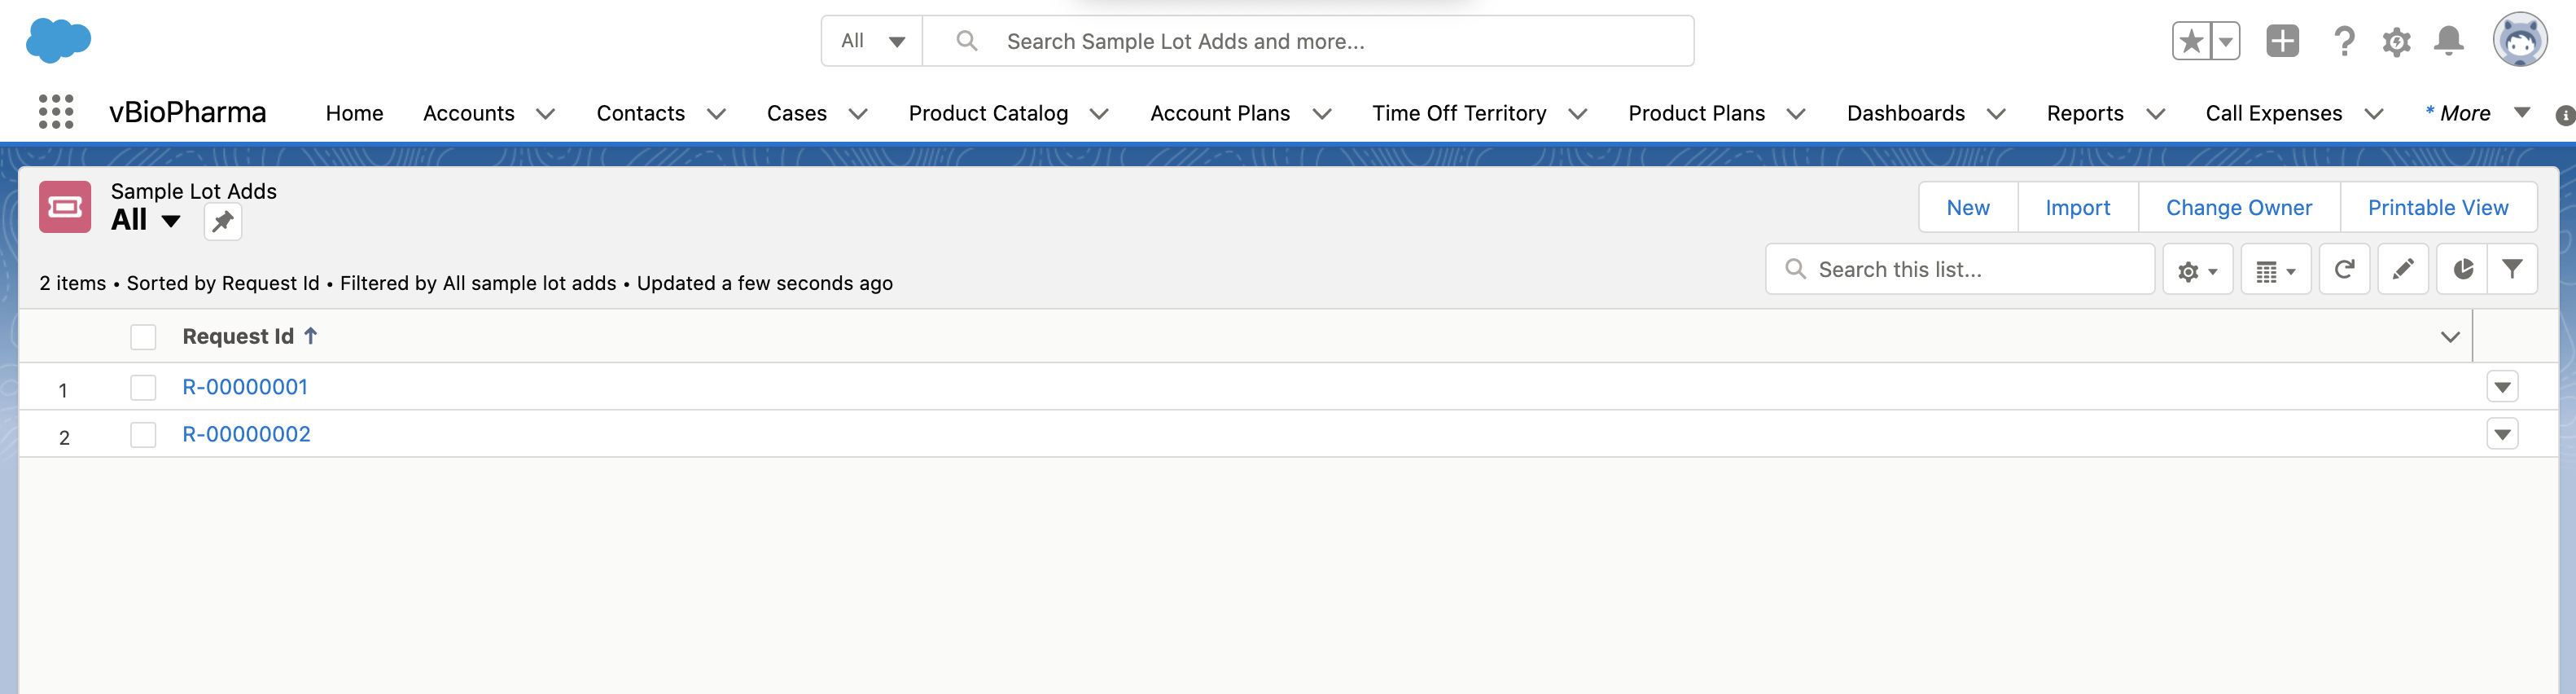Open the Display As table dropdown

2275,270
